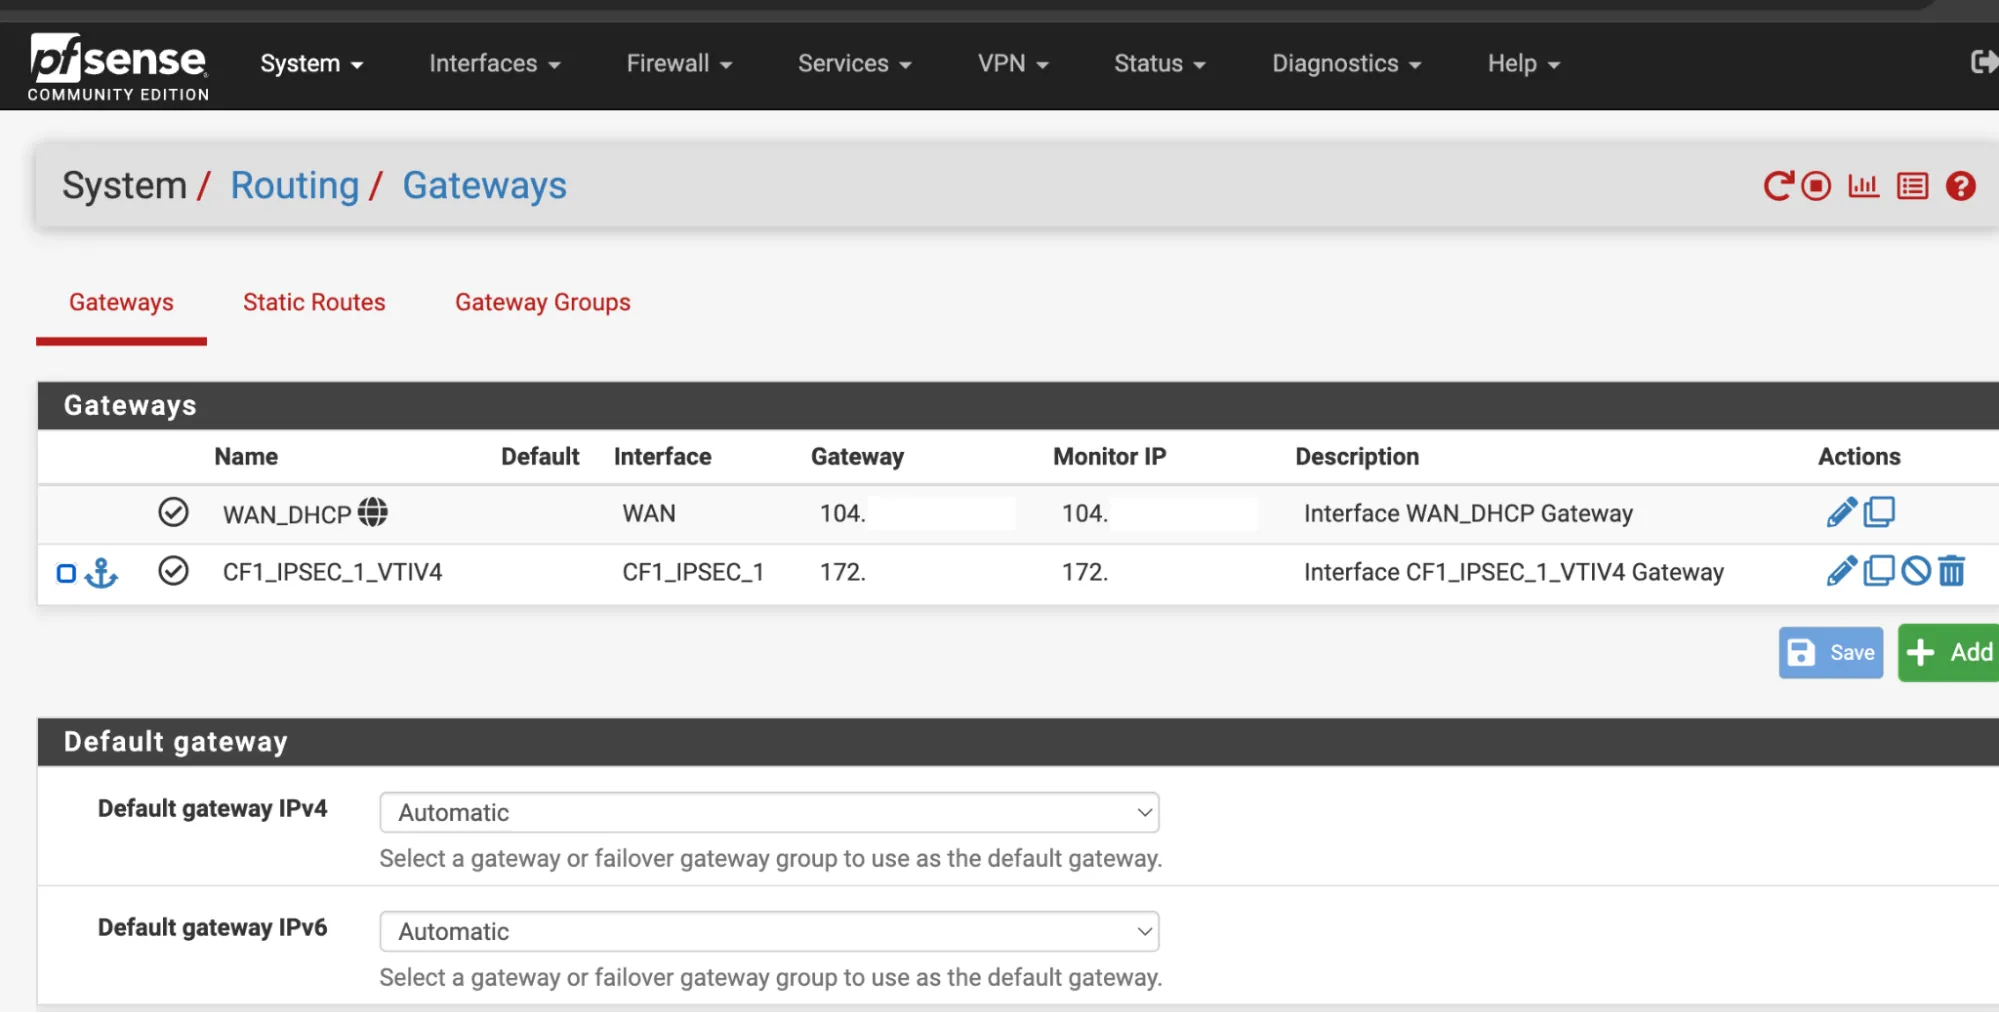Open the status logs icon
This screenshot has height=1013, width=1999.
(x=1911, y=186)
